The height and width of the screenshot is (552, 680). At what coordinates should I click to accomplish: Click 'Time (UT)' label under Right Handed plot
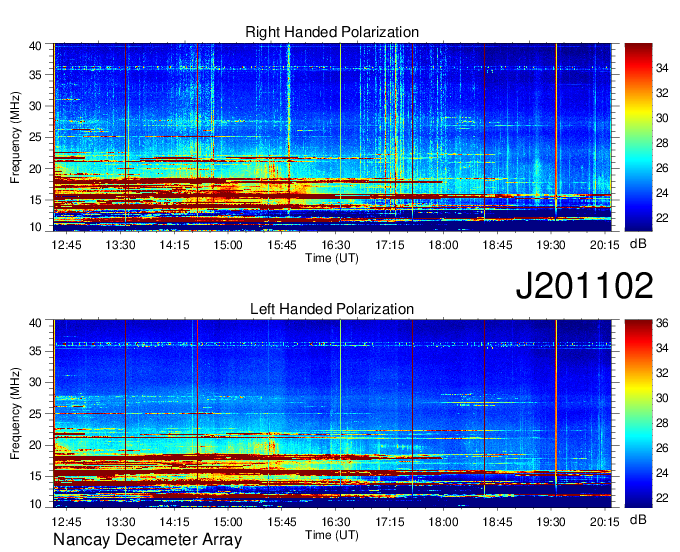coord(332,258)
